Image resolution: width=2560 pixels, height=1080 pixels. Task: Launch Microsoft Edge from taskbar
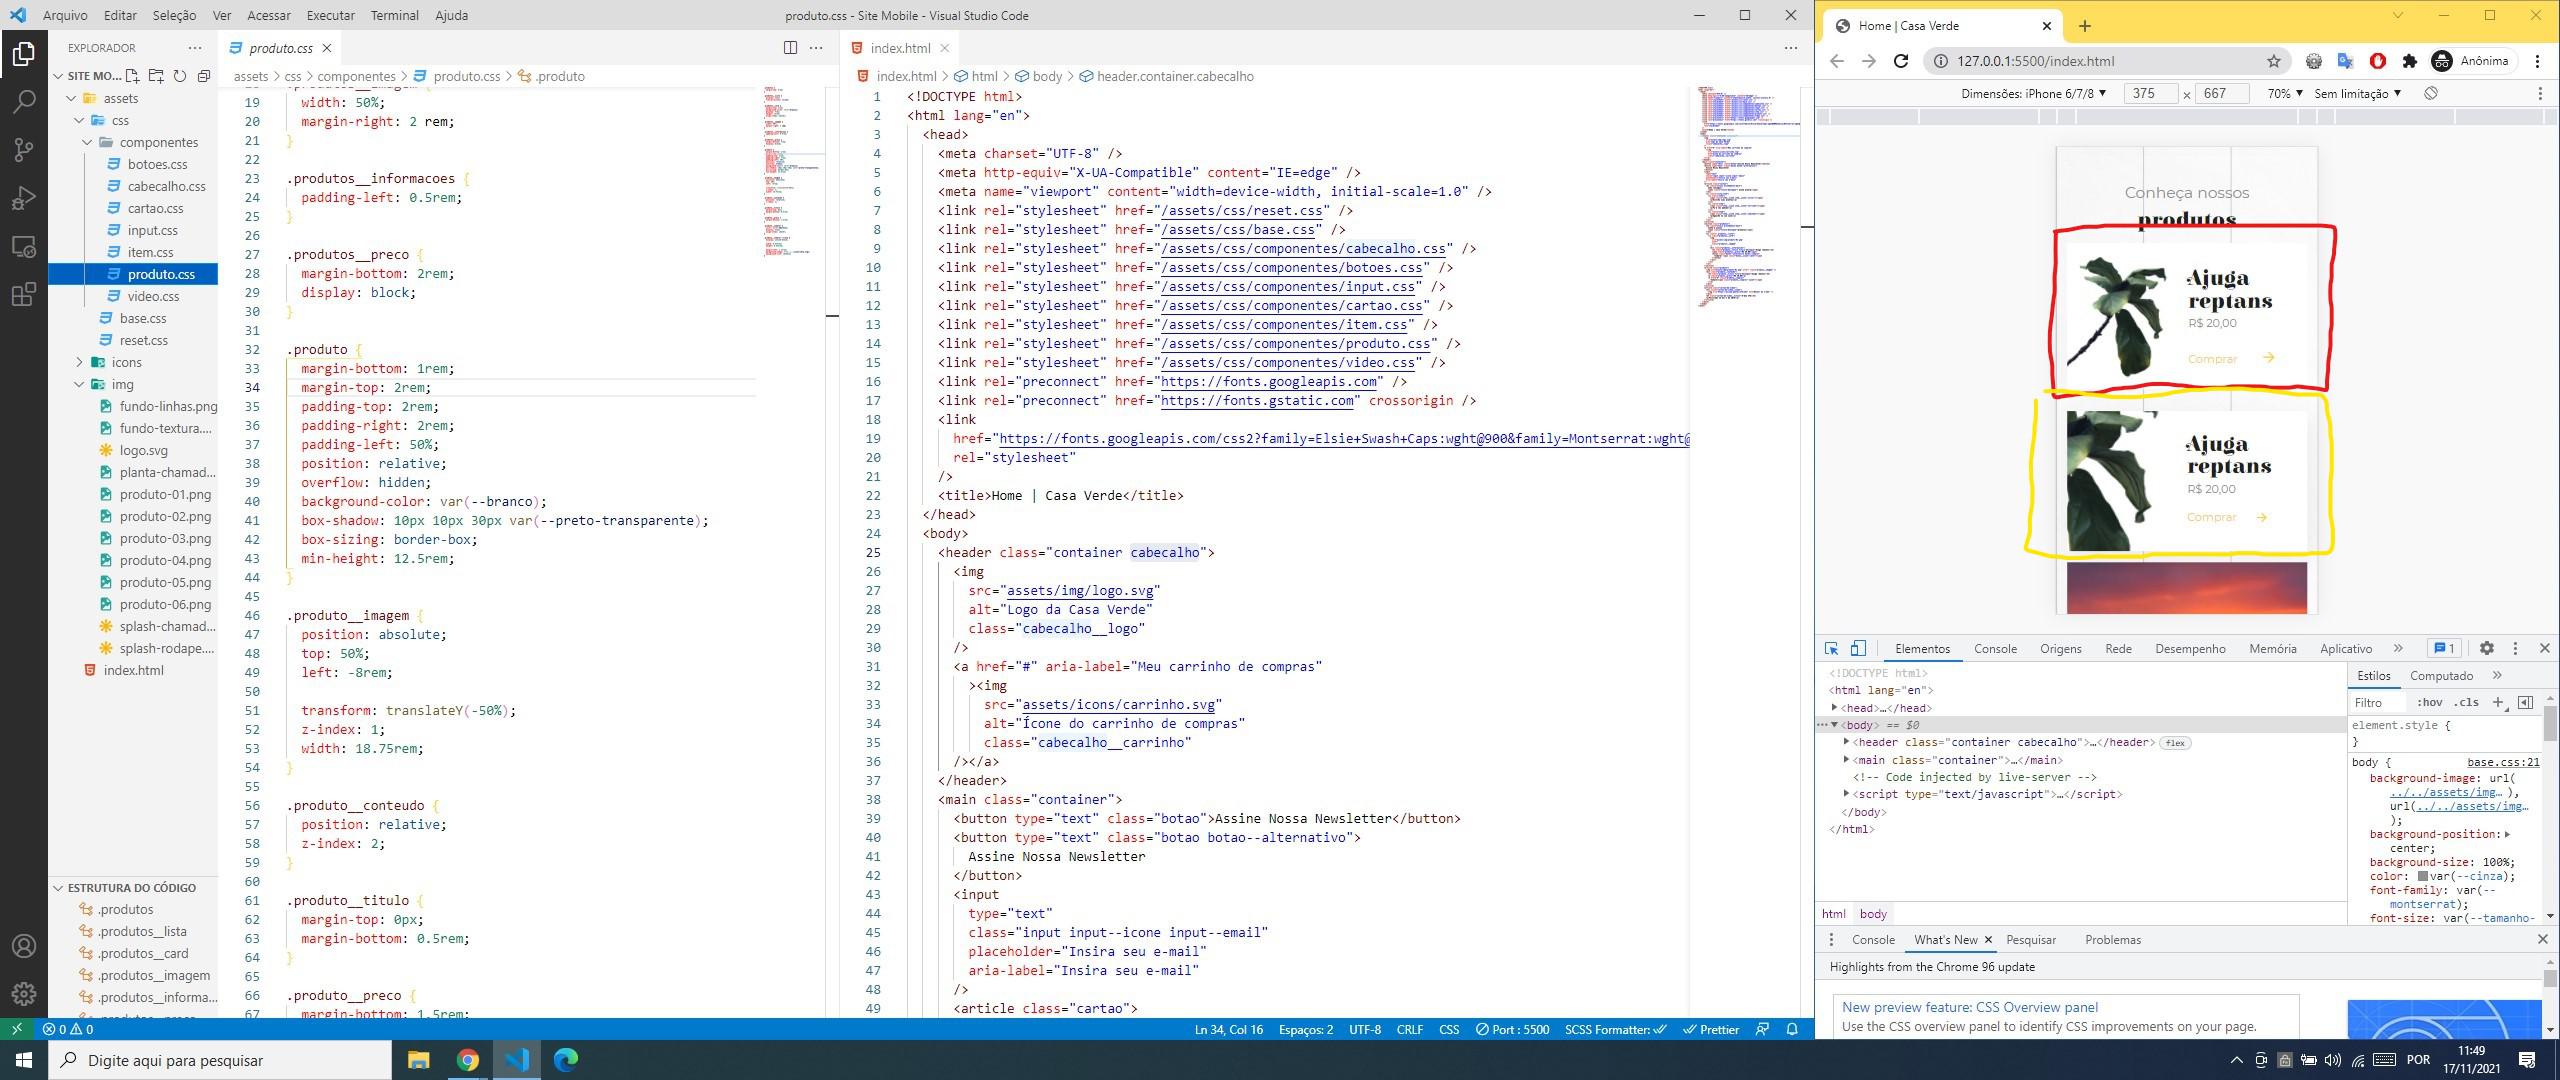point(566,1059)
